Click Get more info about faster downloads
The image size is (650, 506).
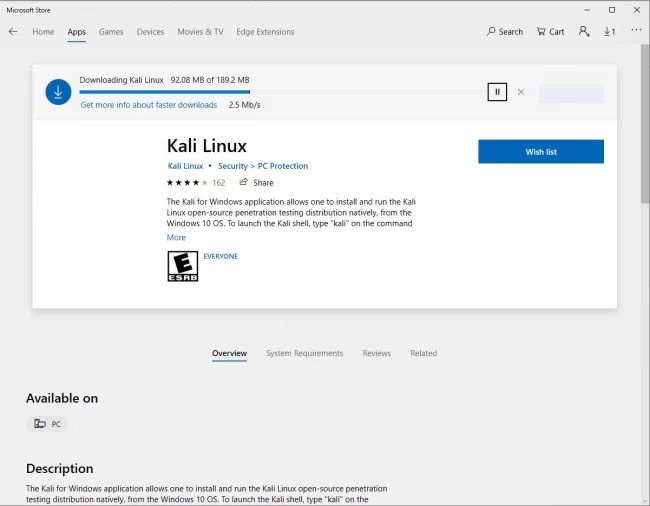[x=149, y=105]
